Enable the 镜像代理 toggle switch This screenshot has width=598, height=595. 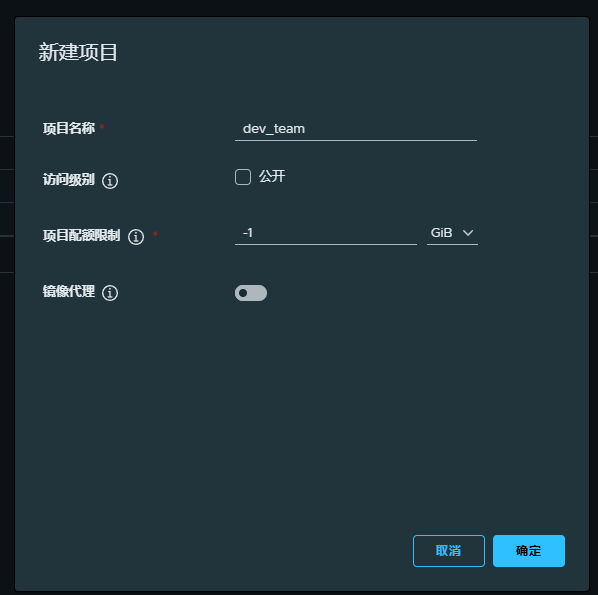(251, 293)
